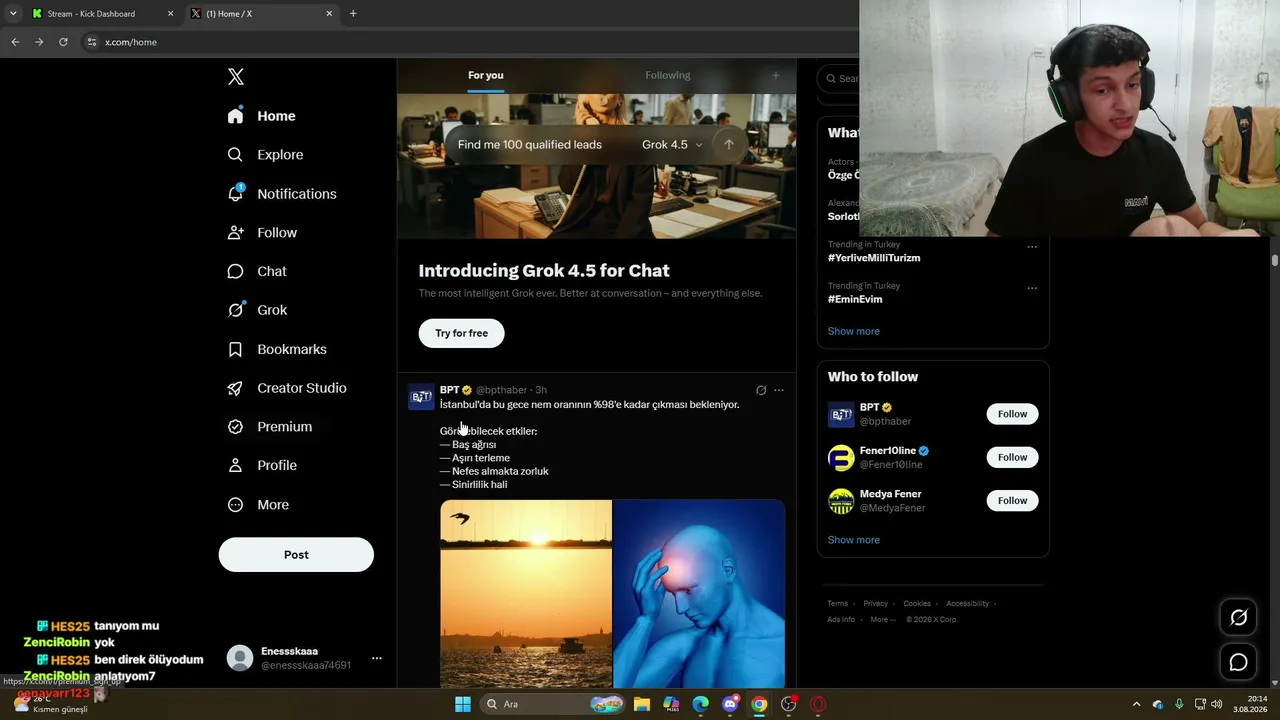
Task: Open the Terms footer link
Action: (837, 604)
